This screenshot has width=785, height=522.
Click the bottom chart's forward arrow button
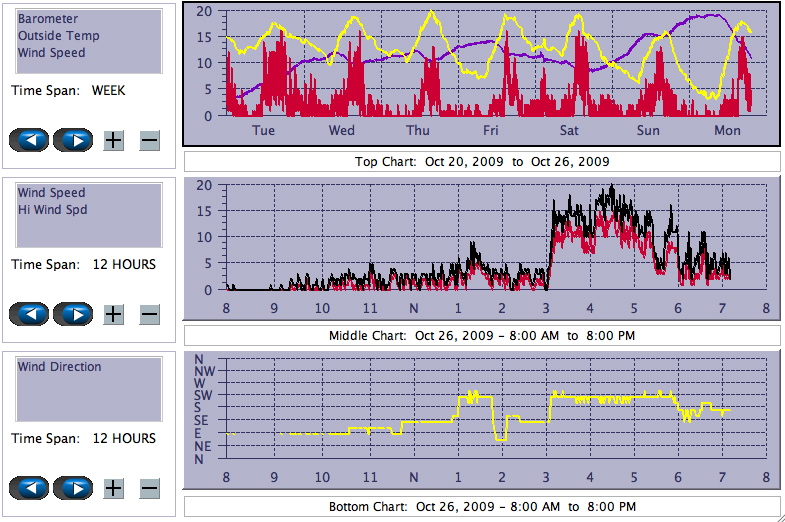[73, 488]
